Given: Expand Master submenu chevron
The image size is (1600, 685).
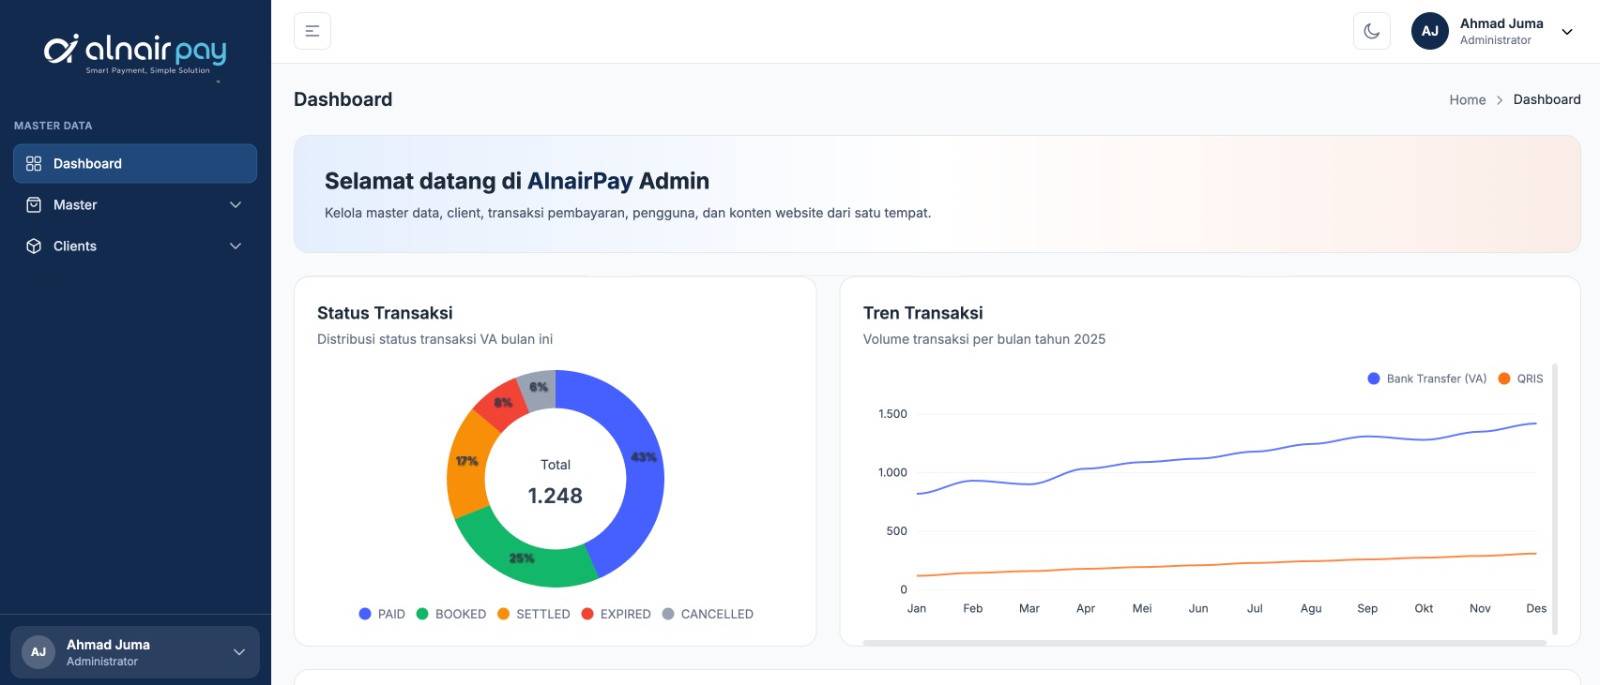Looking at the screenshot, I should pos(236,205).
